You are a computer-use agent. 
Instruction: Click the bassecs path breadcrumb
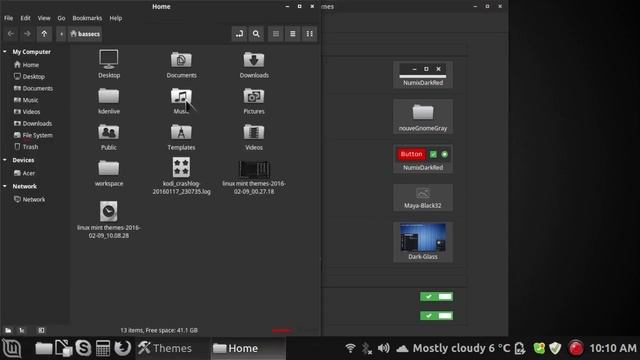(85, 34)
